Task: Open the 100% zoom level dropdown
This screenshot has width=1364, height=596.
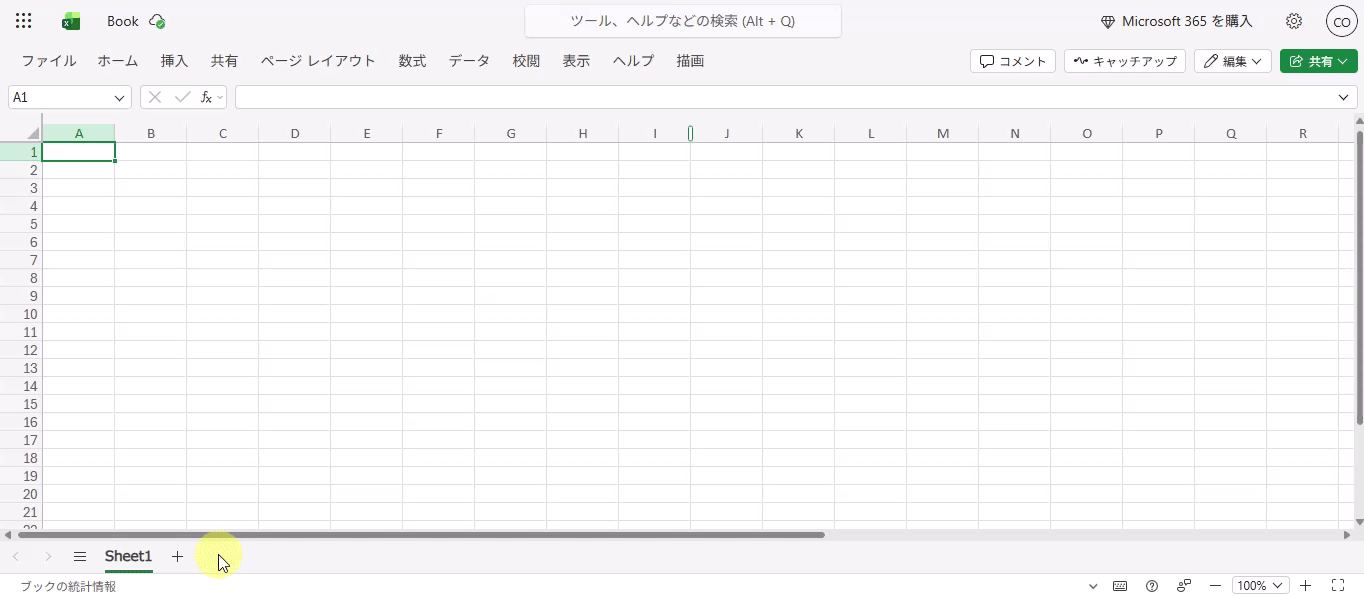Action: pos(1260,586)
